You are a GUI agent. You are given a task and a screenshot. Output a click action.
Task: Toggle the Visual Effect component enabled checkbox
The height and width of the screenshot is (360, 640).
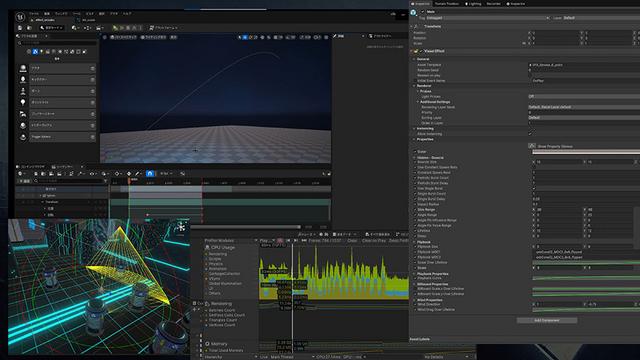coord(421,51)
